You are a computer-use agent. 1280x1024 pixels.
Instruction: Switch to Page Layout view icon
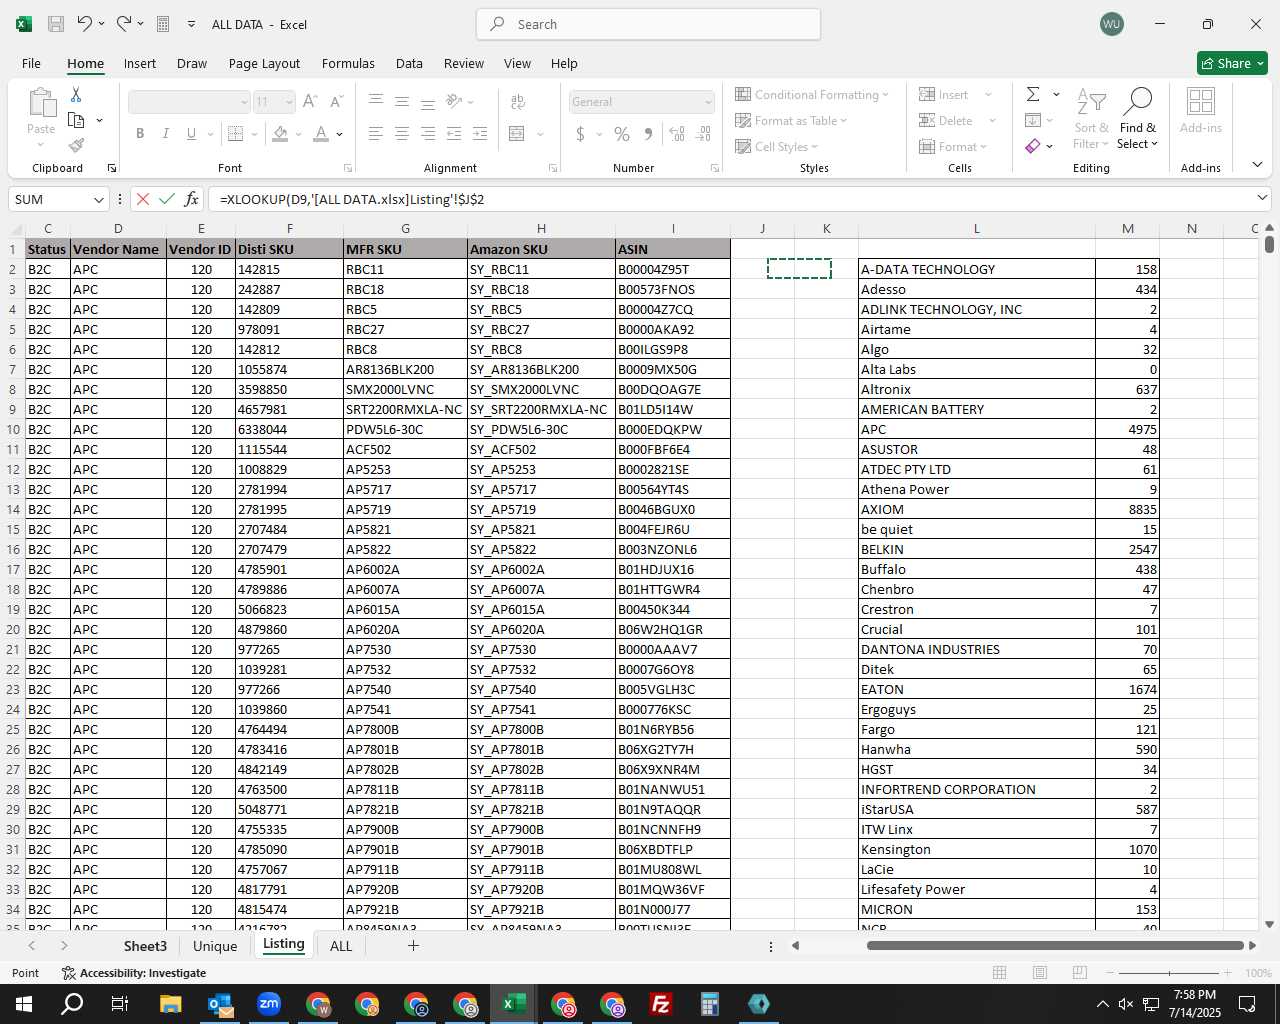[x=1040, y=973]
